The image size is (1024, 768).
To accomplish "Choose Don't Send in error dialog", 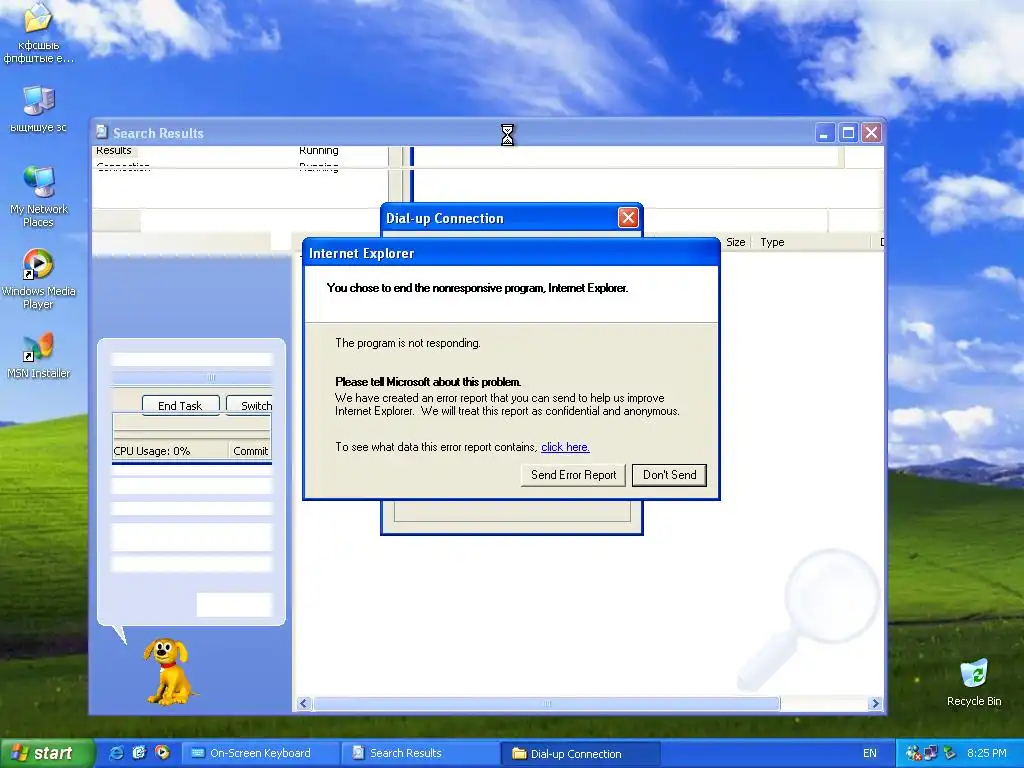I will click(x=669, y=475).
